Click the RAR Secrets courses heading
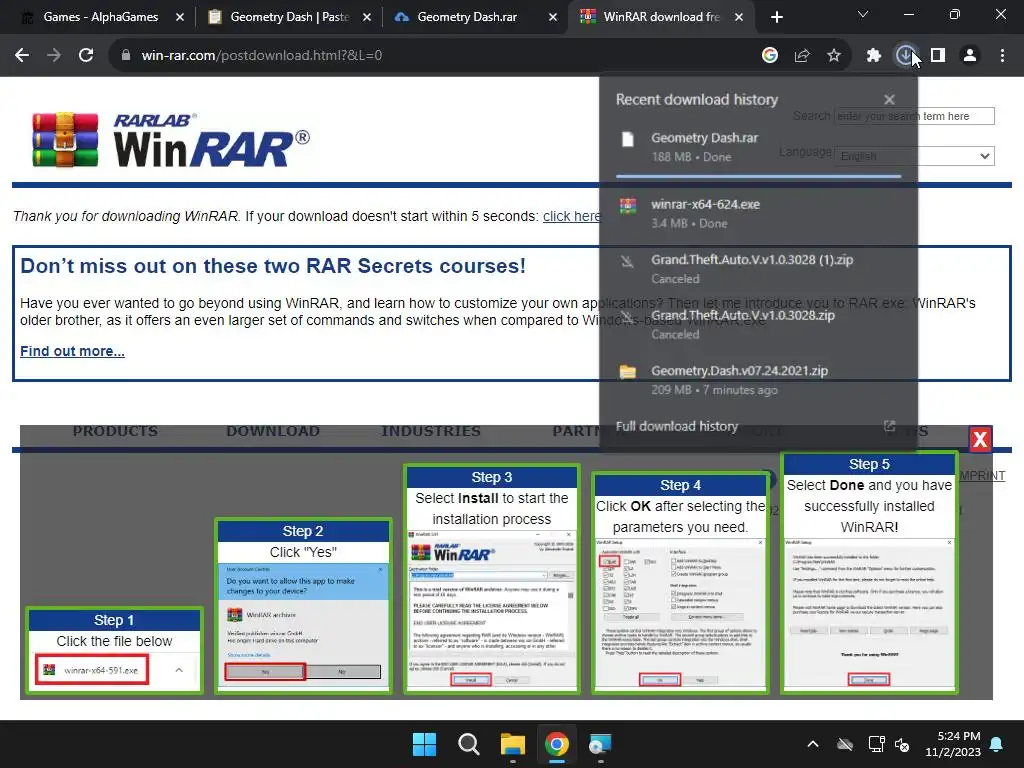1024x768 pixels. point(273,266)
